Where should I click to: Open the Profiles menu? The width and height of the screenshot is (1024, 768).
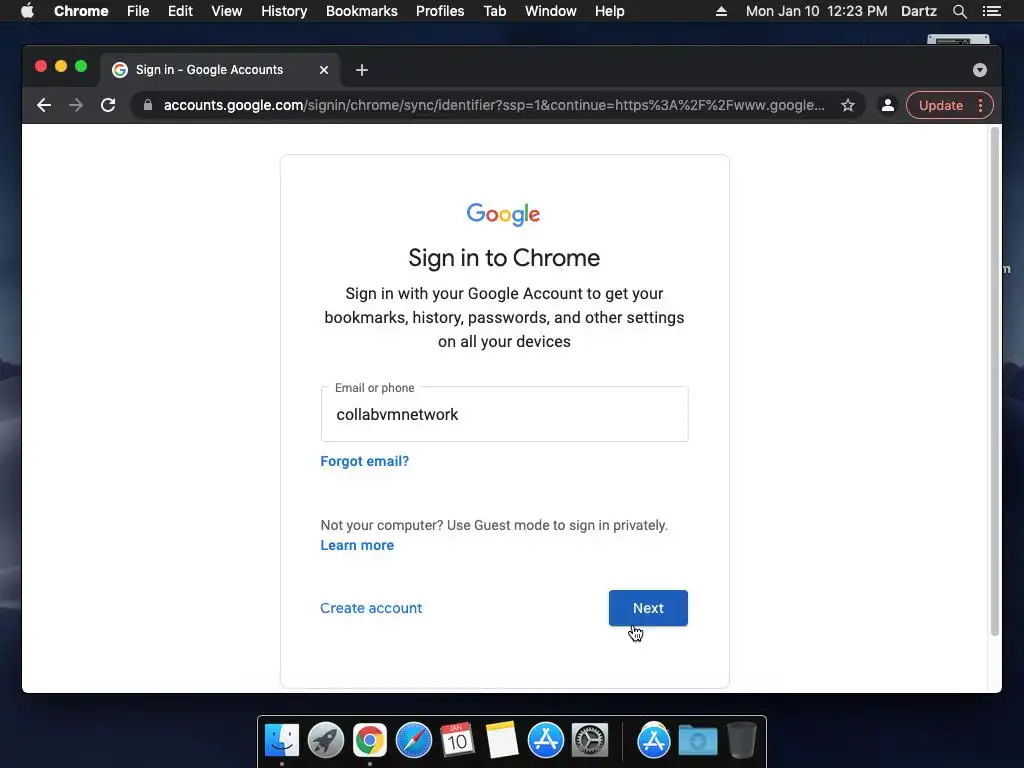pyautogui.click(x=440, y=11)
